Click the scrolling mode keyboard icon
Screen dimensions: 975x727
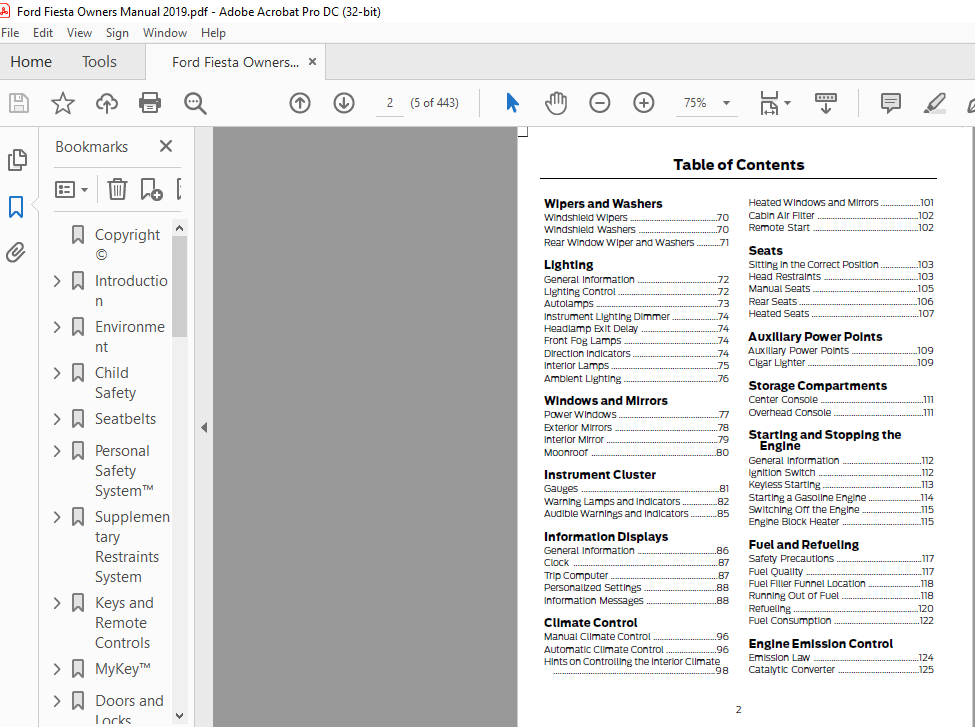point(826,103)
